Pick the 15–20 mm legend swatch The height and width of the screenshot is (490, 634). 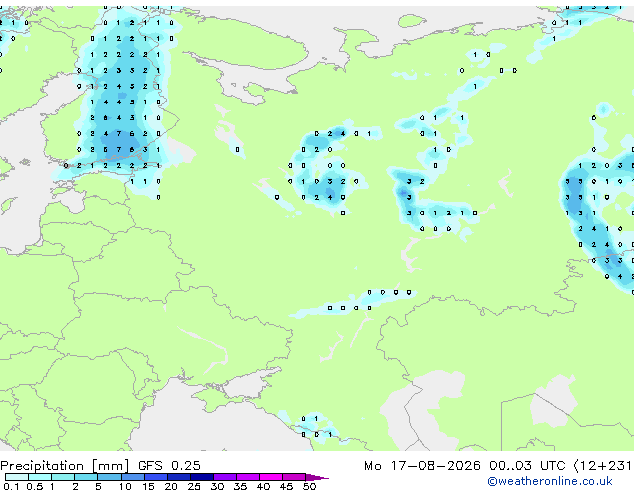click(x=155, y=477)
